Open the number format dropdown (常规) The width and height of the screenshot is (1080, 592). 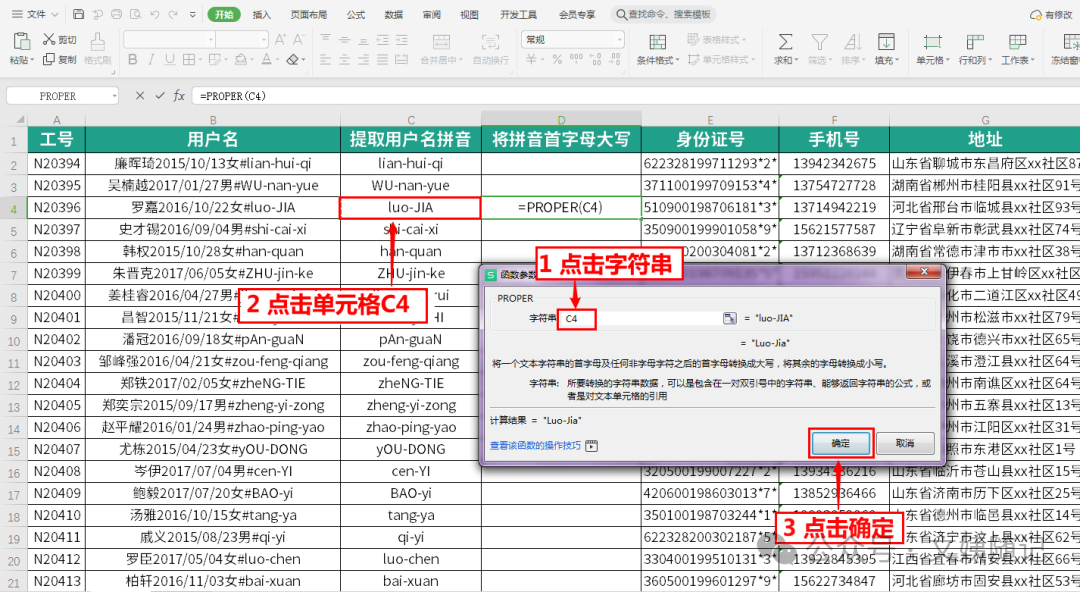[620, 40]
